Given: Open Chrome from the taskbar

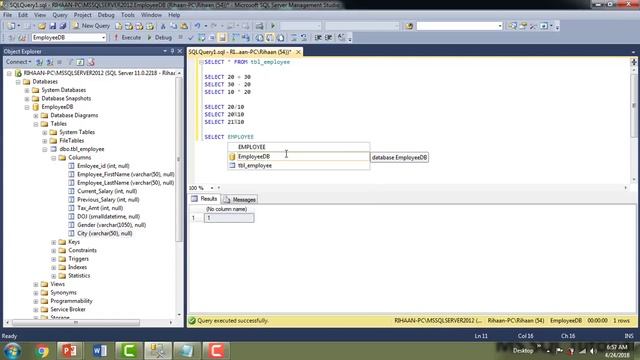Looking at the screenshot, I should click(42, 351).
